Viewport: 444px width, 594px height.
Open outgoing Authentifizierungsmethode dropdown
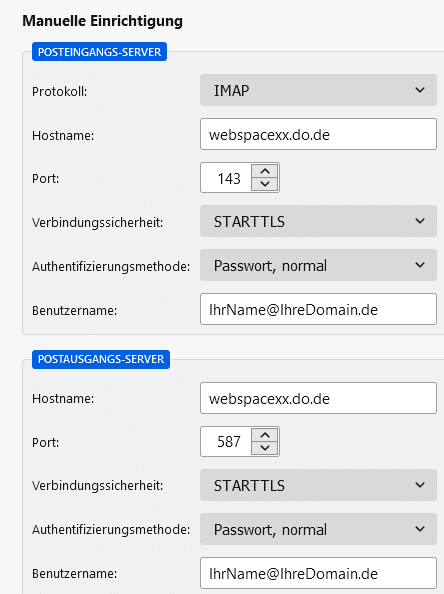pos(318,529)
